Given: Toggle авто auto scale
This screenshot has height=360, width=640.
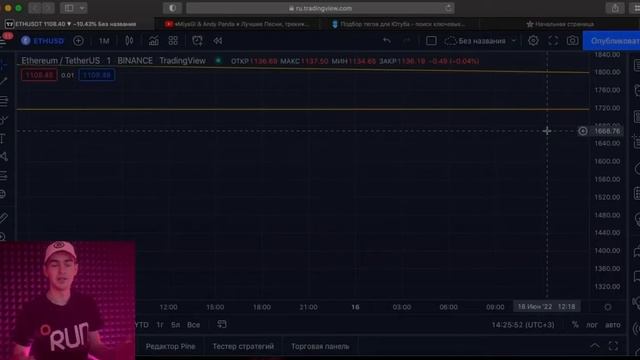Looking at the screenshot, I should tap(613, 325).
